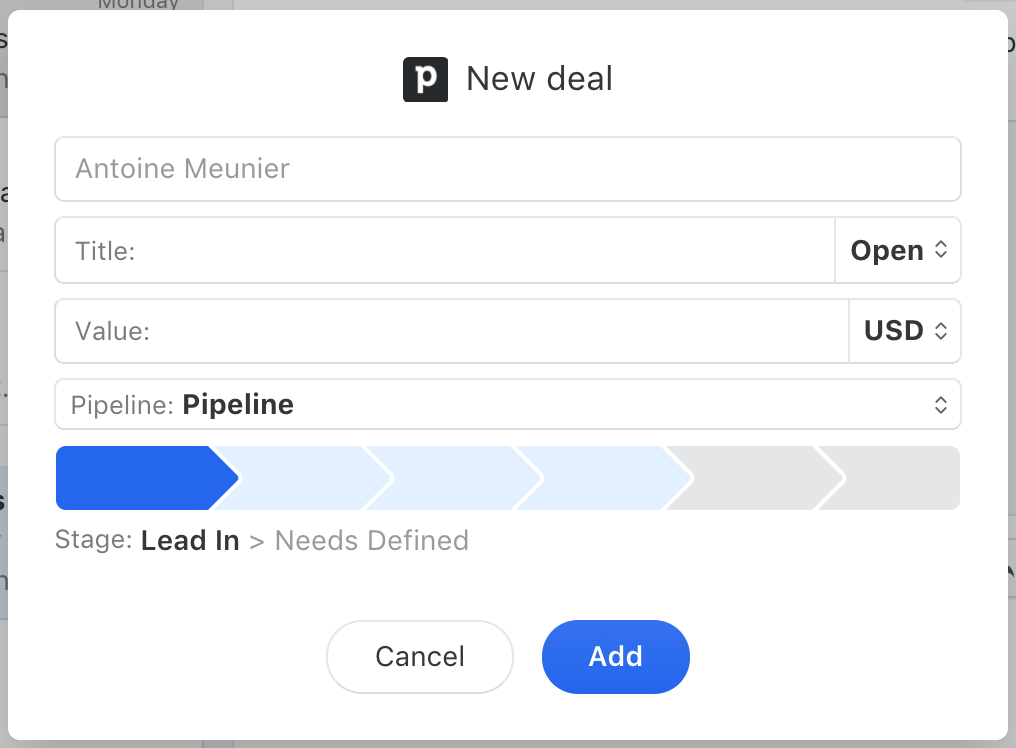Open the USD currency dropdown

905,331
